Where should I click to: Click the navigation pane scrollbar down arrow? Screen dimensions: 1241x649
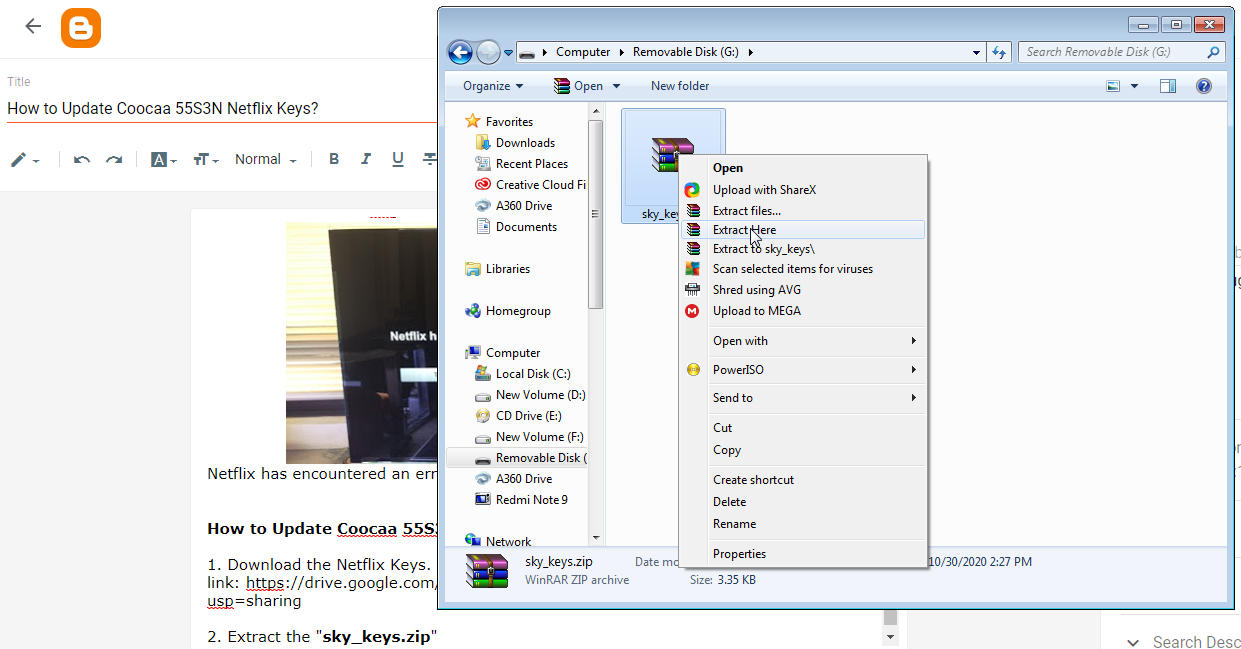tap(597, 538)
